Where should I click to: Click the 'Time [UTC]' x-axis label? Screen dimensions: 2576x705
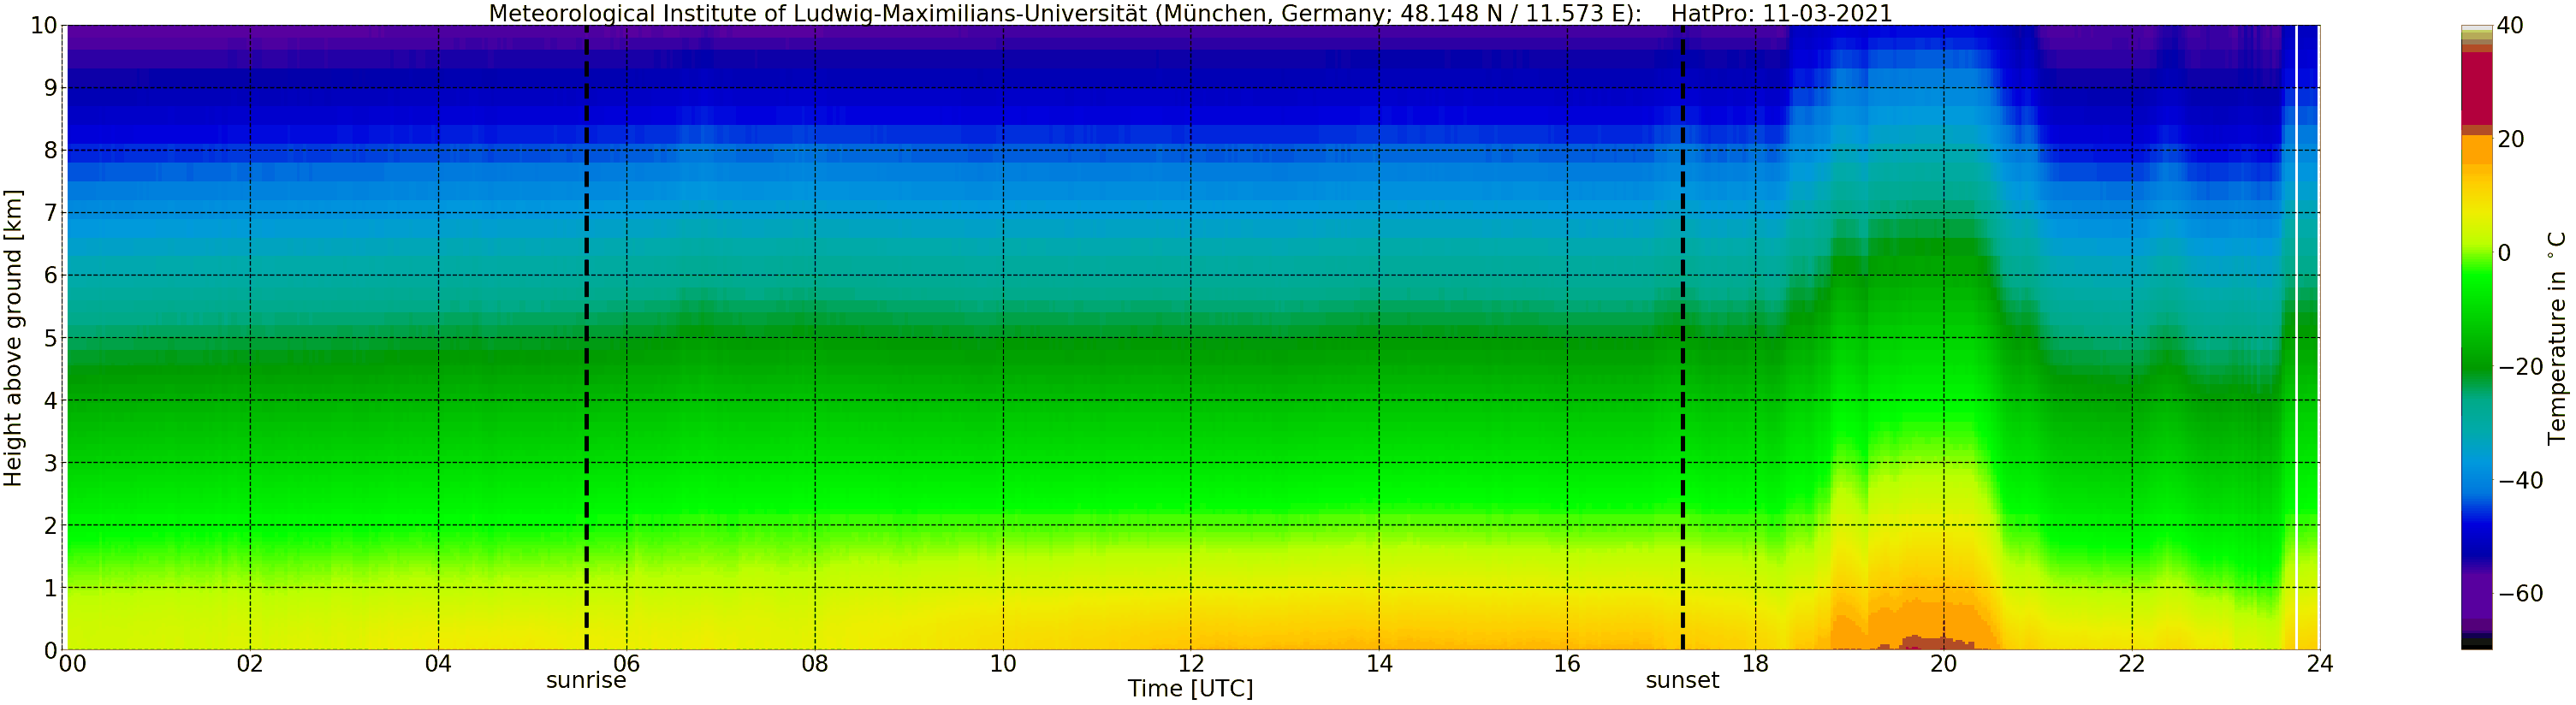point(1190,689)
